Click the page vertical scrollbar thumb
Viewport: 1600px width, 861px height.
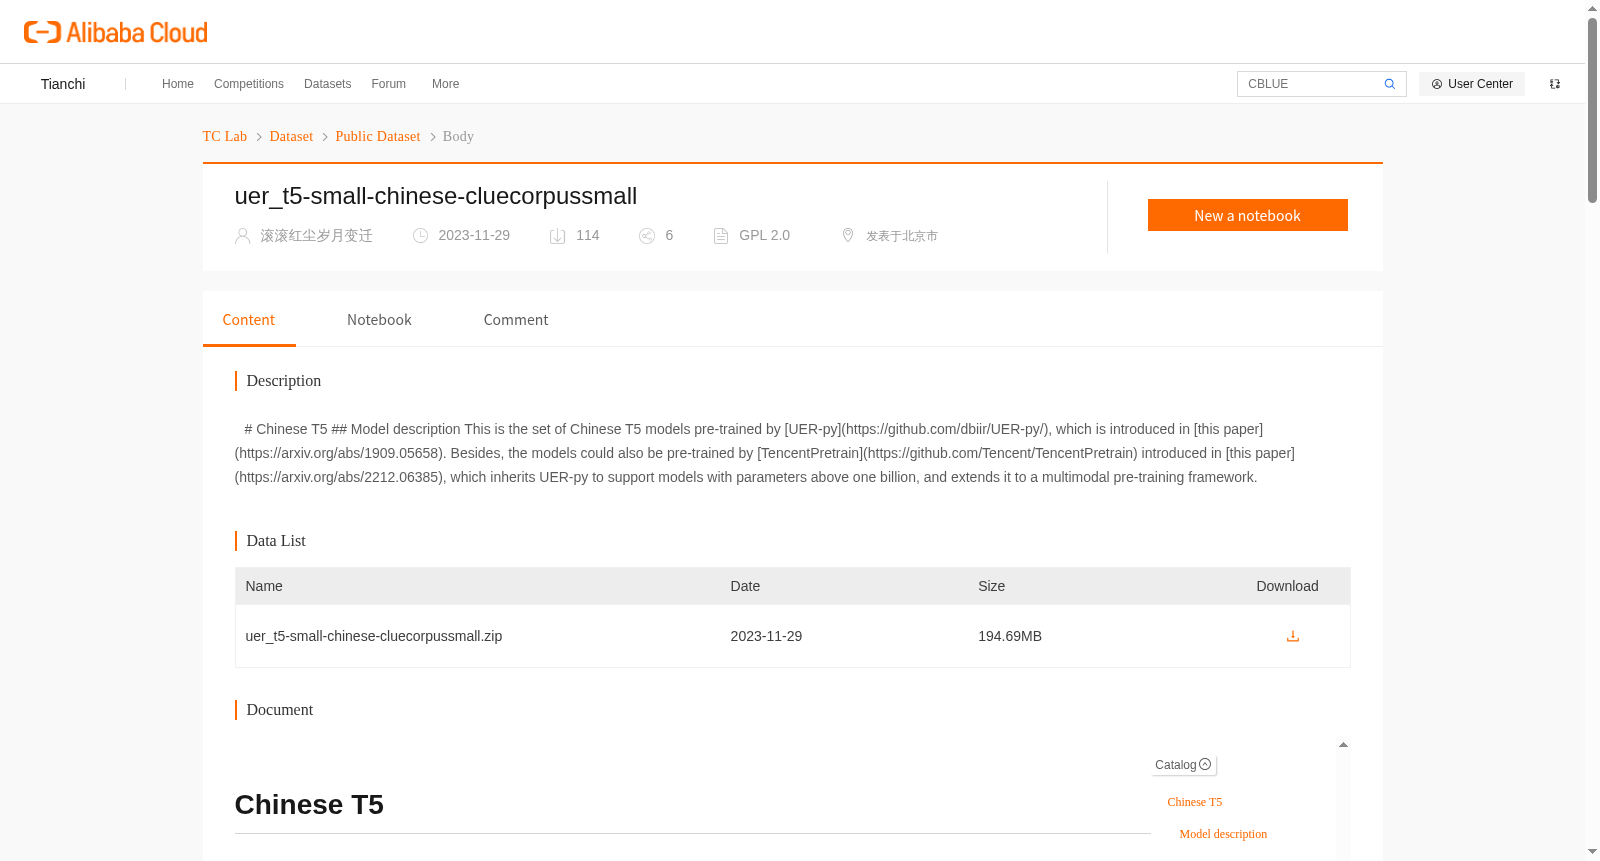point(1592,110)
